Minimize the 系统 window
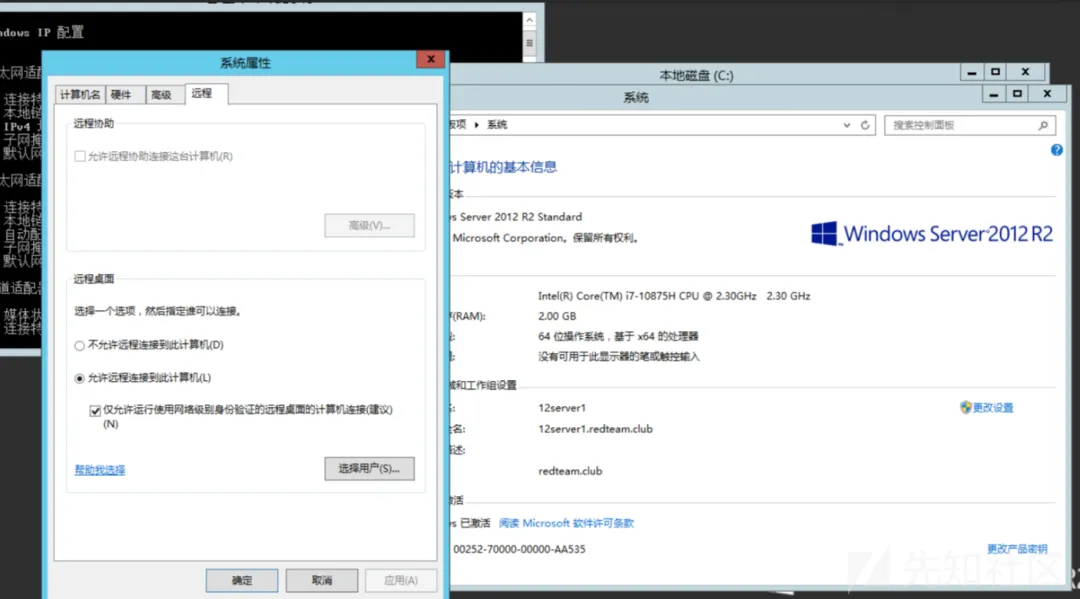Screen dimensions: 1080x599 994,94
